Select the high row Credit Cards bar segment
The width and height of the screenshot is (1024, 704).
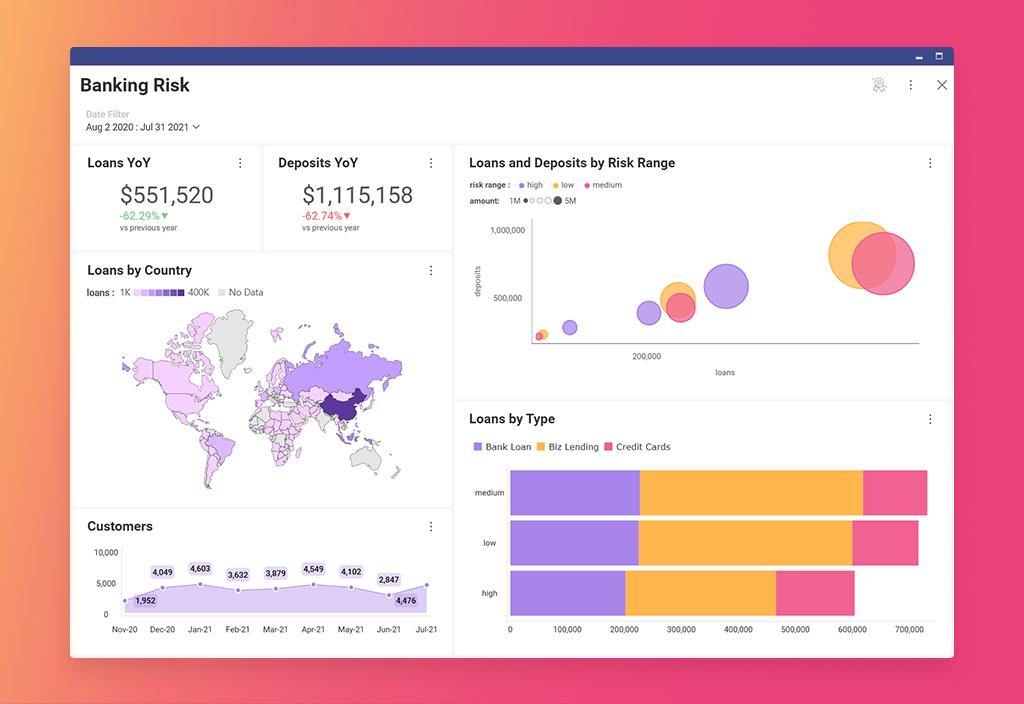tap(815, 593)
